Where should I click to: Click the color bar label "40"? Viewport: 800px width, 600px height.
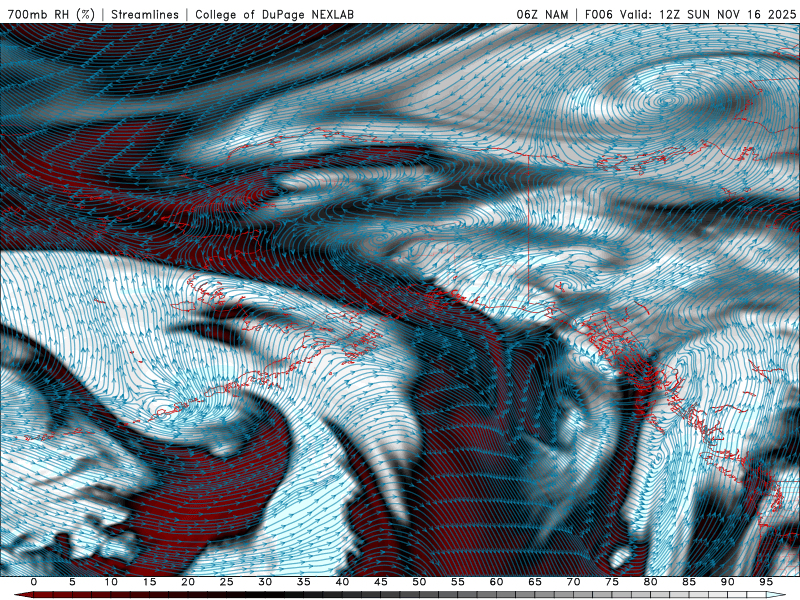pyautogui.click(x=342, y=582)
